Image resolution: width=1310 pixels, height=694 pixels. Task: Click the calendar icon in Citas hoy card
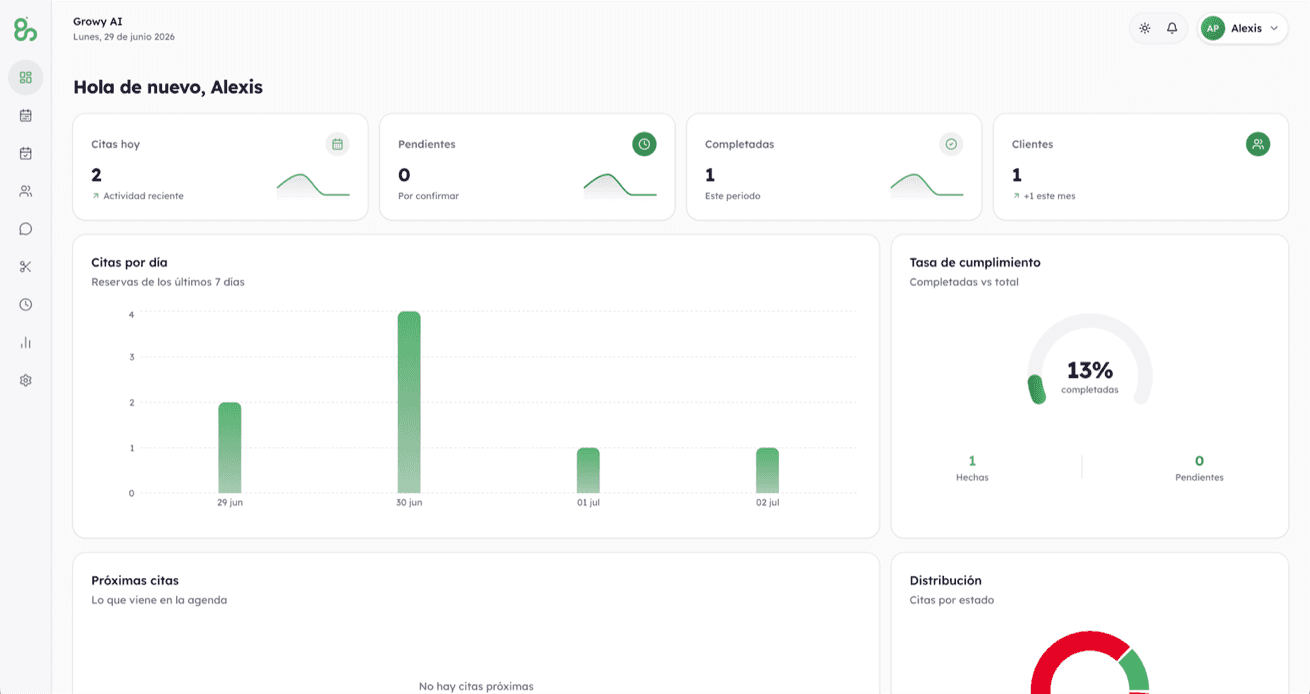point(338,144)
